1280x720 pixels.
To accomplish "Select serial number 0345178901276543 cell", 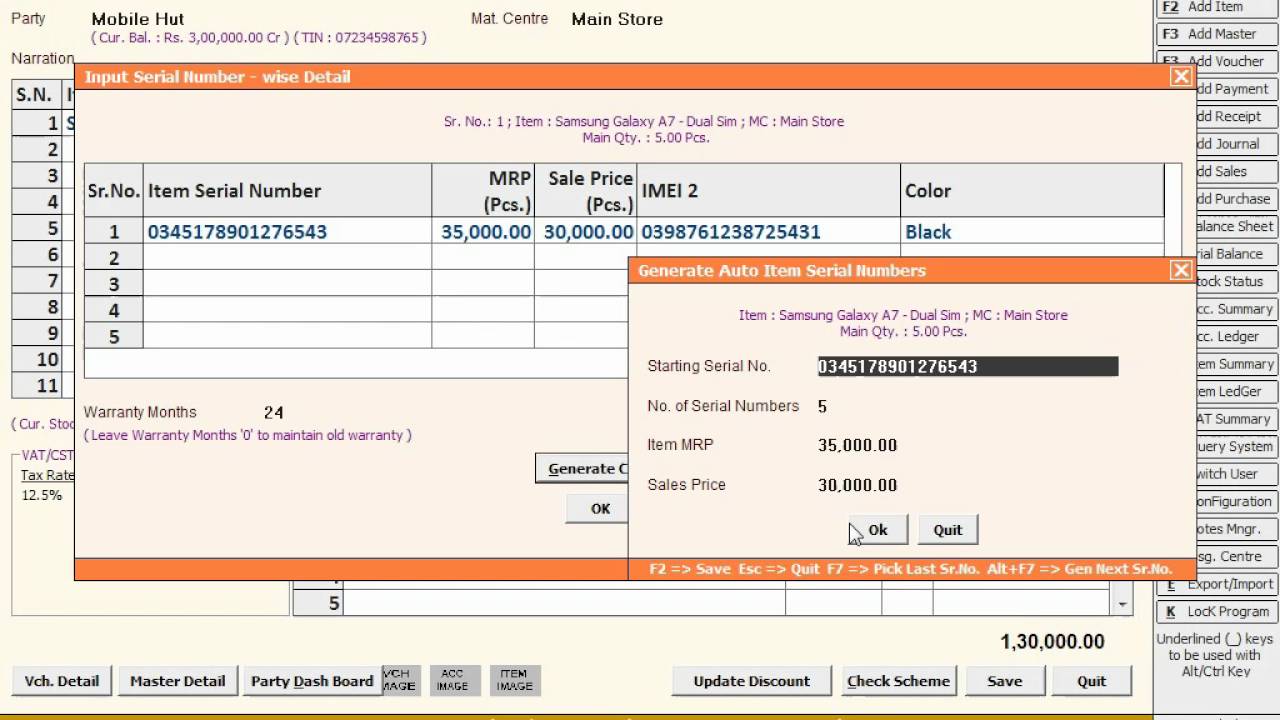I will (x=287, y=231).
